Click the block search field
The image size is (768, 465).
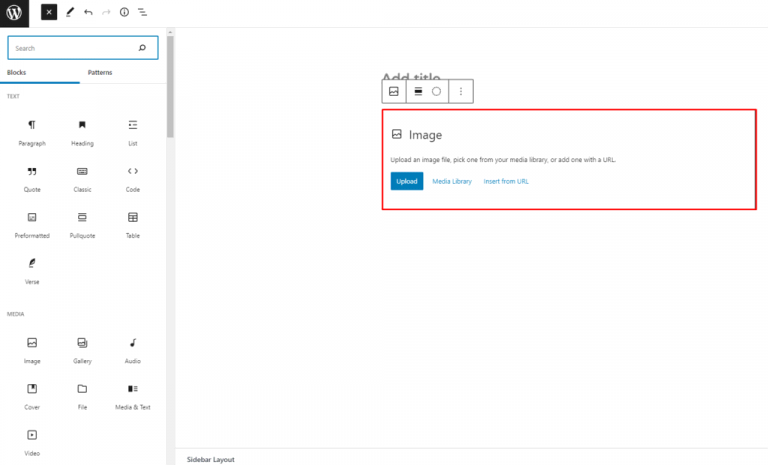(x=83, y=48)
